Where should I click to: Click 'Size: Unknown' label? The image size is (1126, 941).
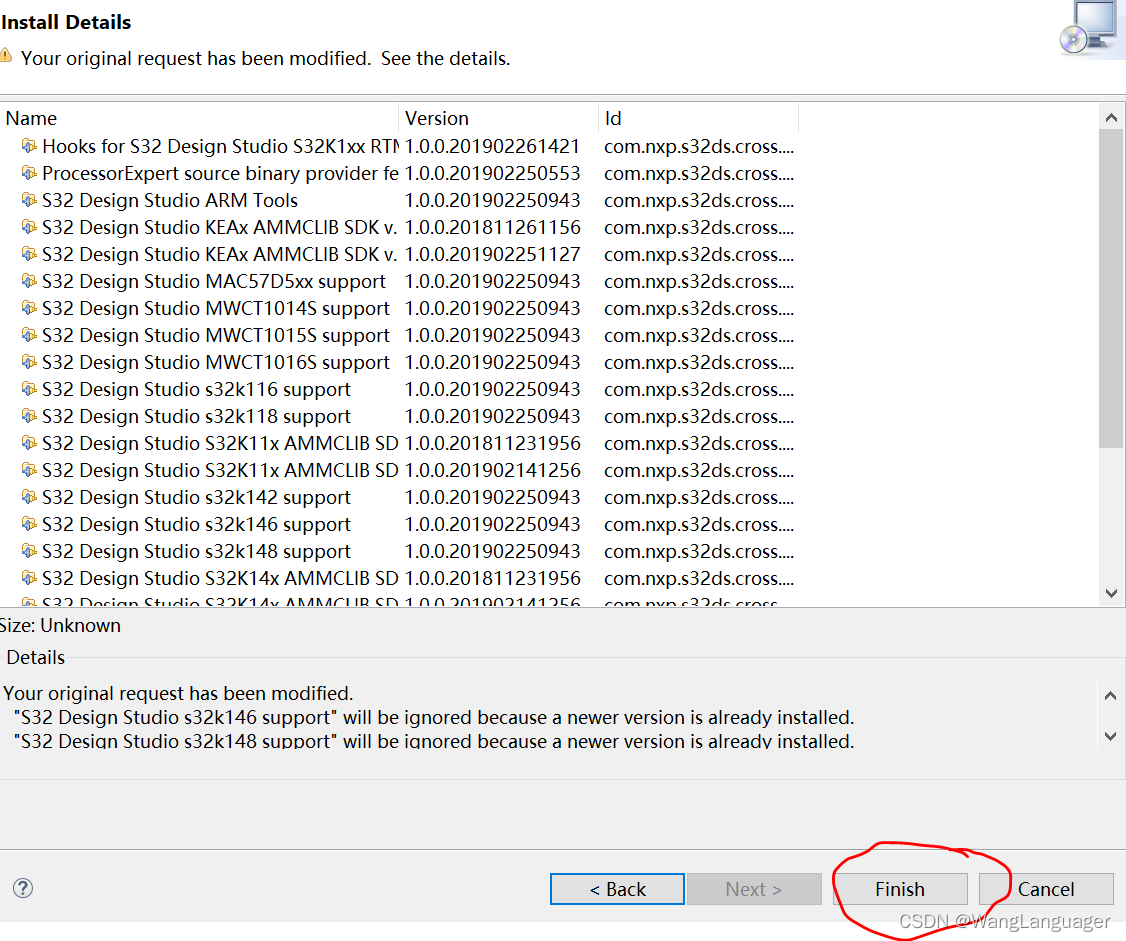point(60,626)
